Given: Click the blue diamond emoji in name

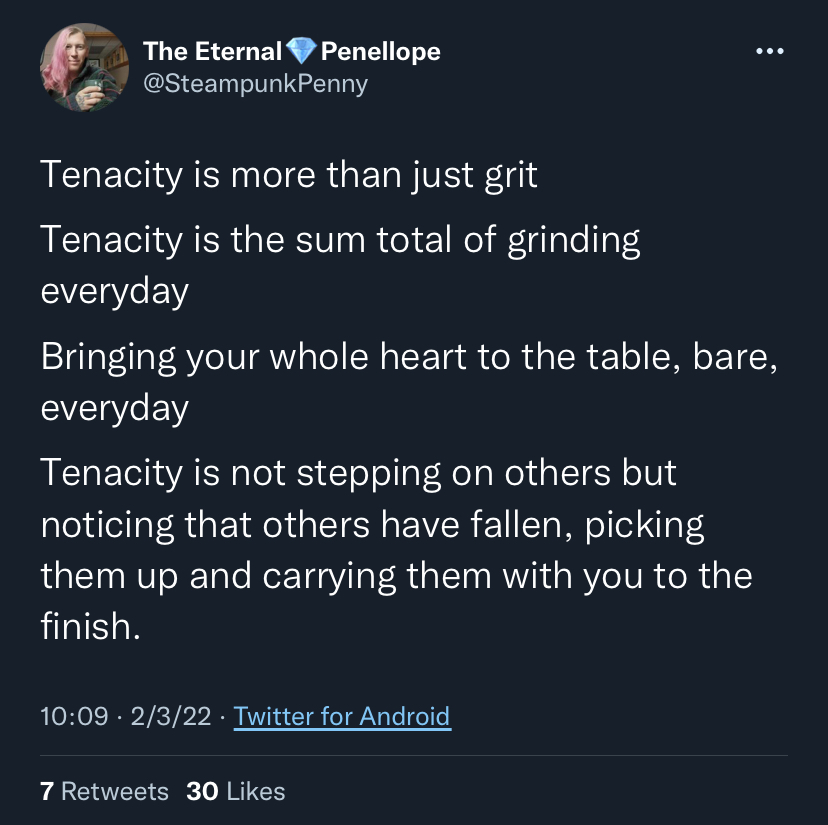Looking at the screenshot, I should coord(301,51).
